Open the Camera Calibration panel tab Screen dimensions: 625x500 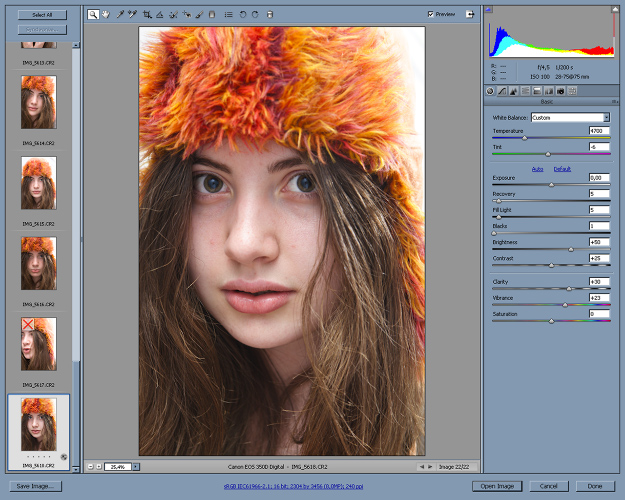point(560,90)
